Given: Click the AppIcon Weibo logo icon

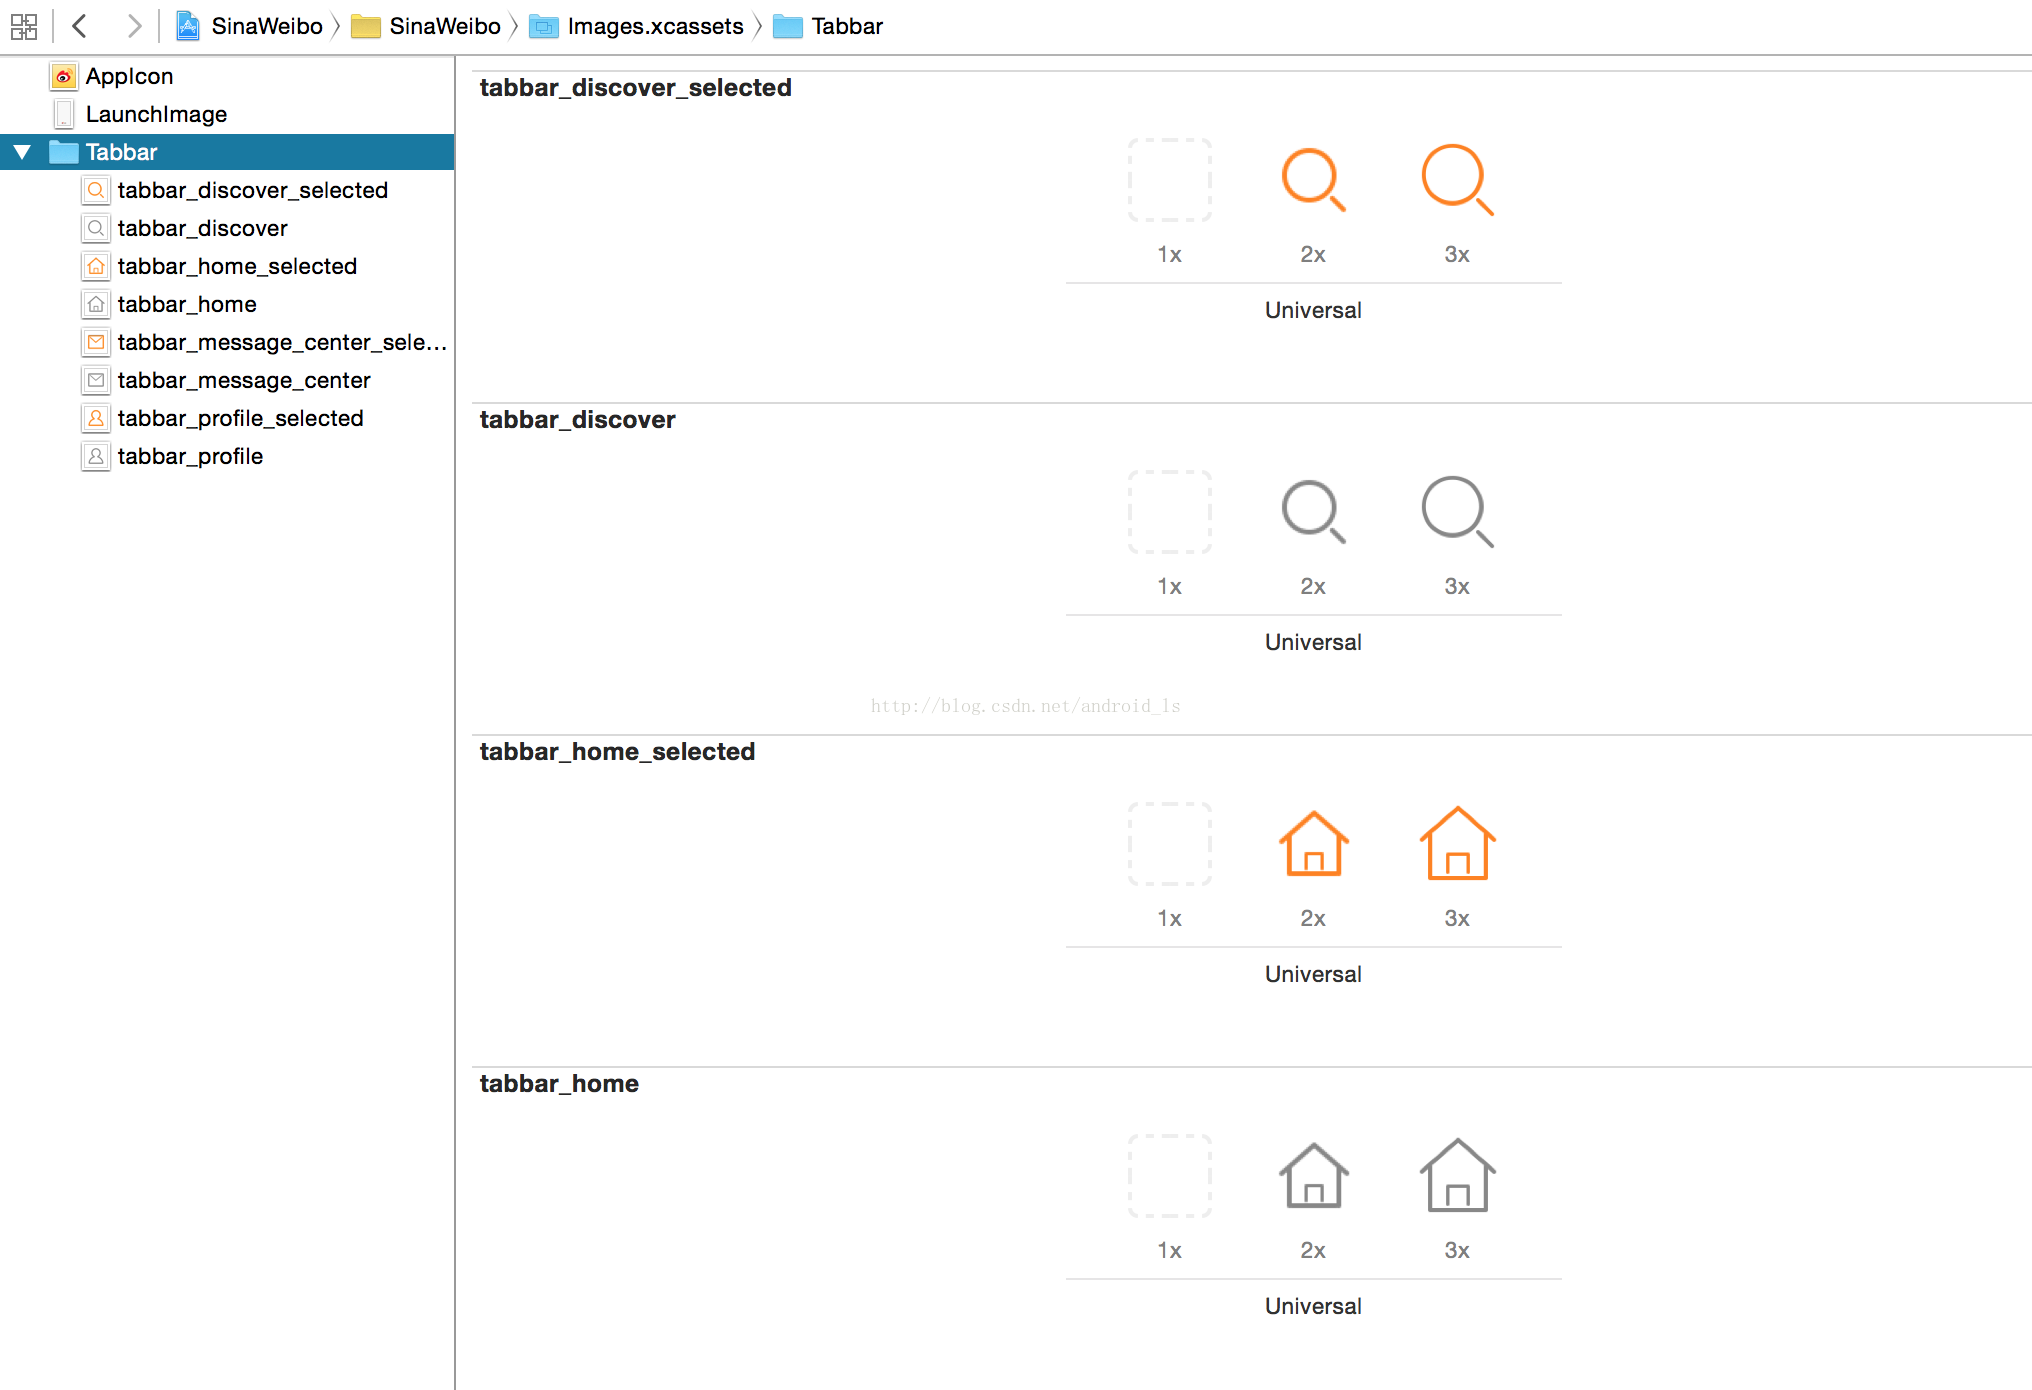Looking at the screenshot, I should click(64, 76).
